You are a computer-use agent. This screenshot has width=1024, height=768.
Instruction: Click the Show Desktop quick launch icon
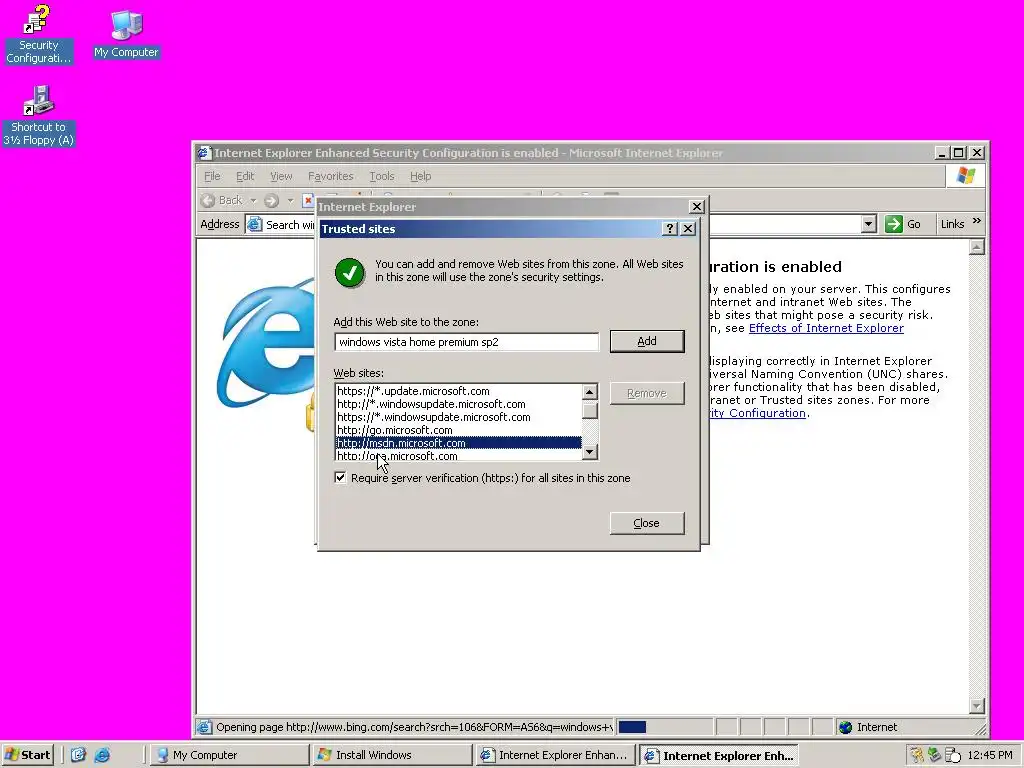coord(78,755)
